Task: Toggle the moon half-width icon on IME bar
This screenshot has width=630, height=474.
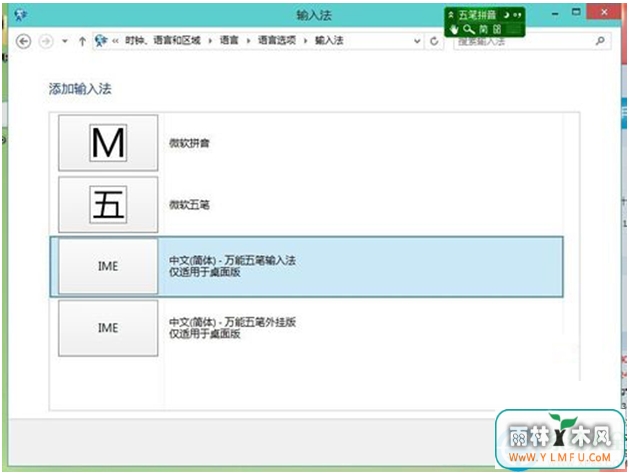Action: point(506,15)
